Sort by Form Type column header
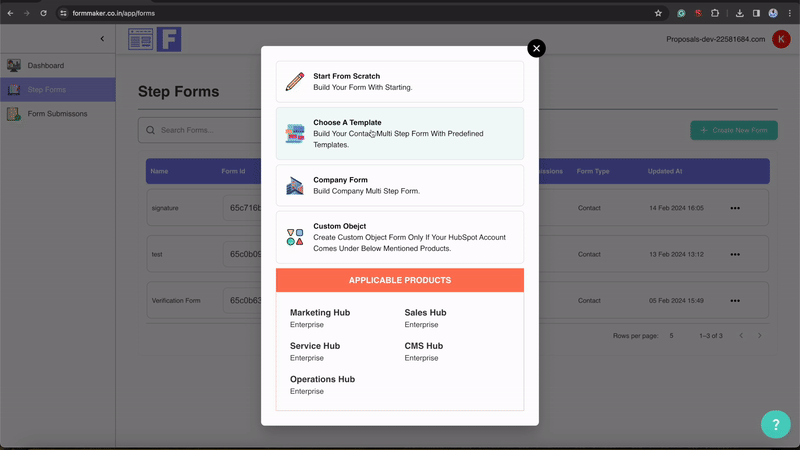The image size is (800, 450). pyautogui.click(x=593, y=171)
